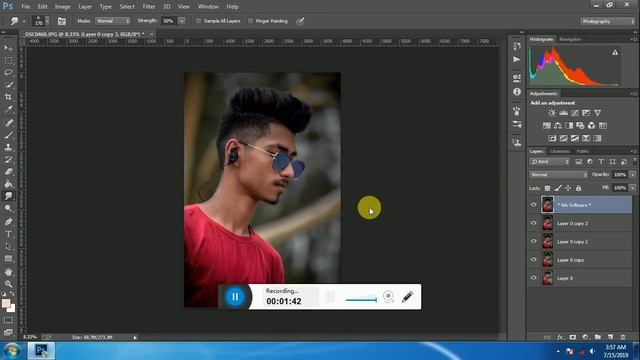Screen dimensions: 640x360
Task: Open the Image menu
Action: [x=62, y=7]
